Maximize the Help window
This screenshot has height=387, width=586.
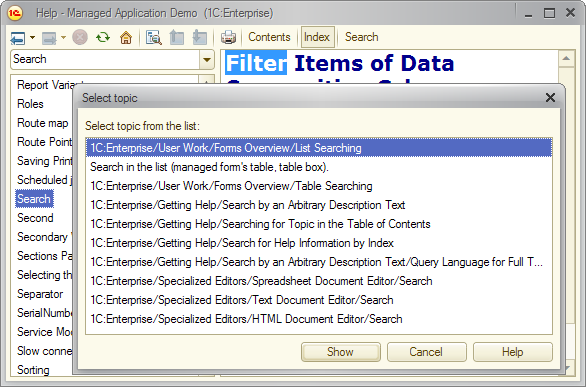point(549,13)
